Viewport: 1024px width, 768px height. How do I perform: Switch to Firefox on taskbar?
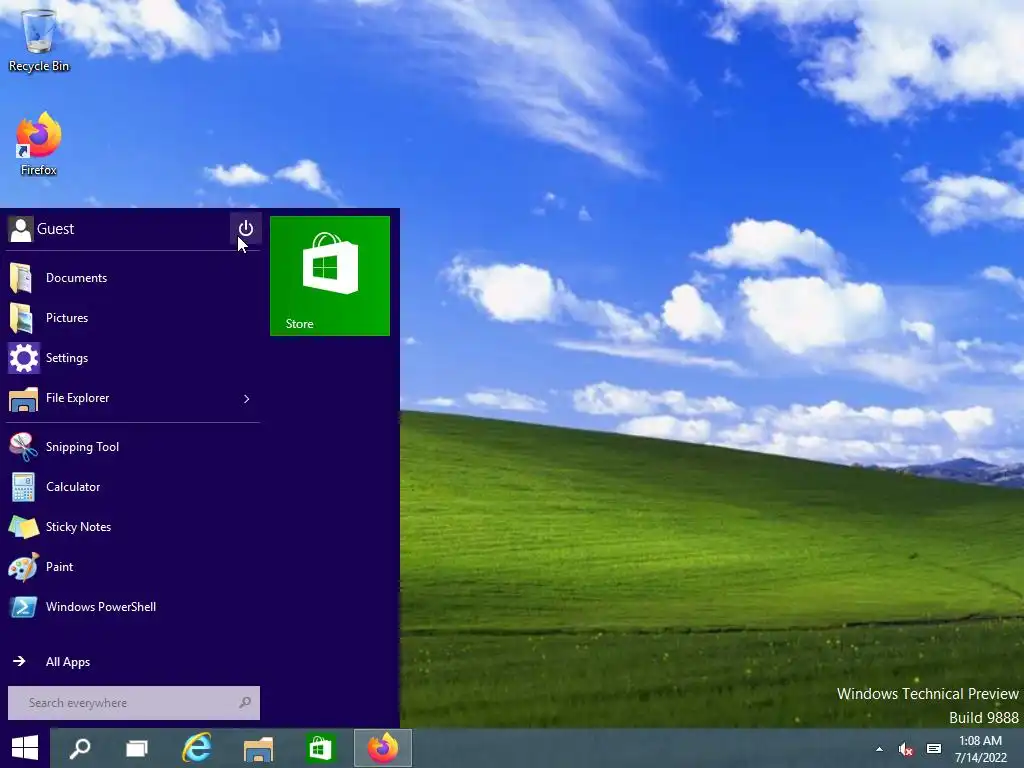click(383, 748)
